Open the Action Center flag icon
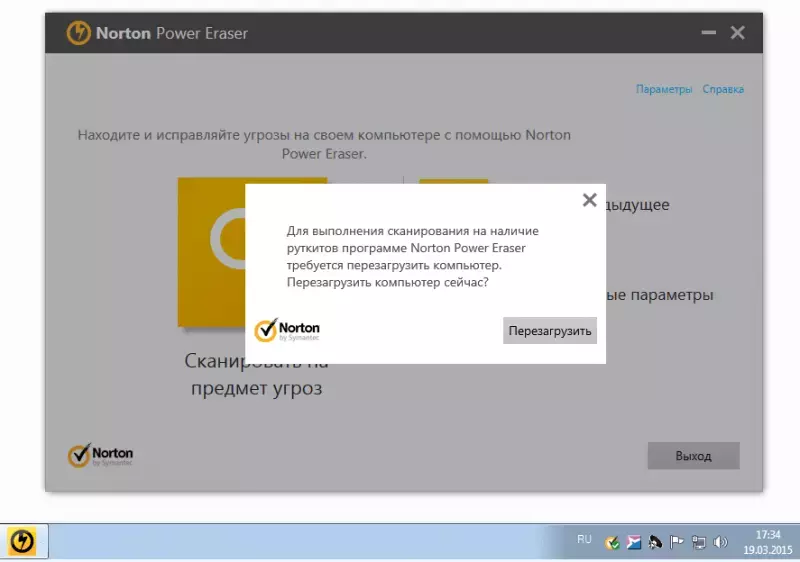Screen dimensions: 800x562 click(x=677, y=542)
